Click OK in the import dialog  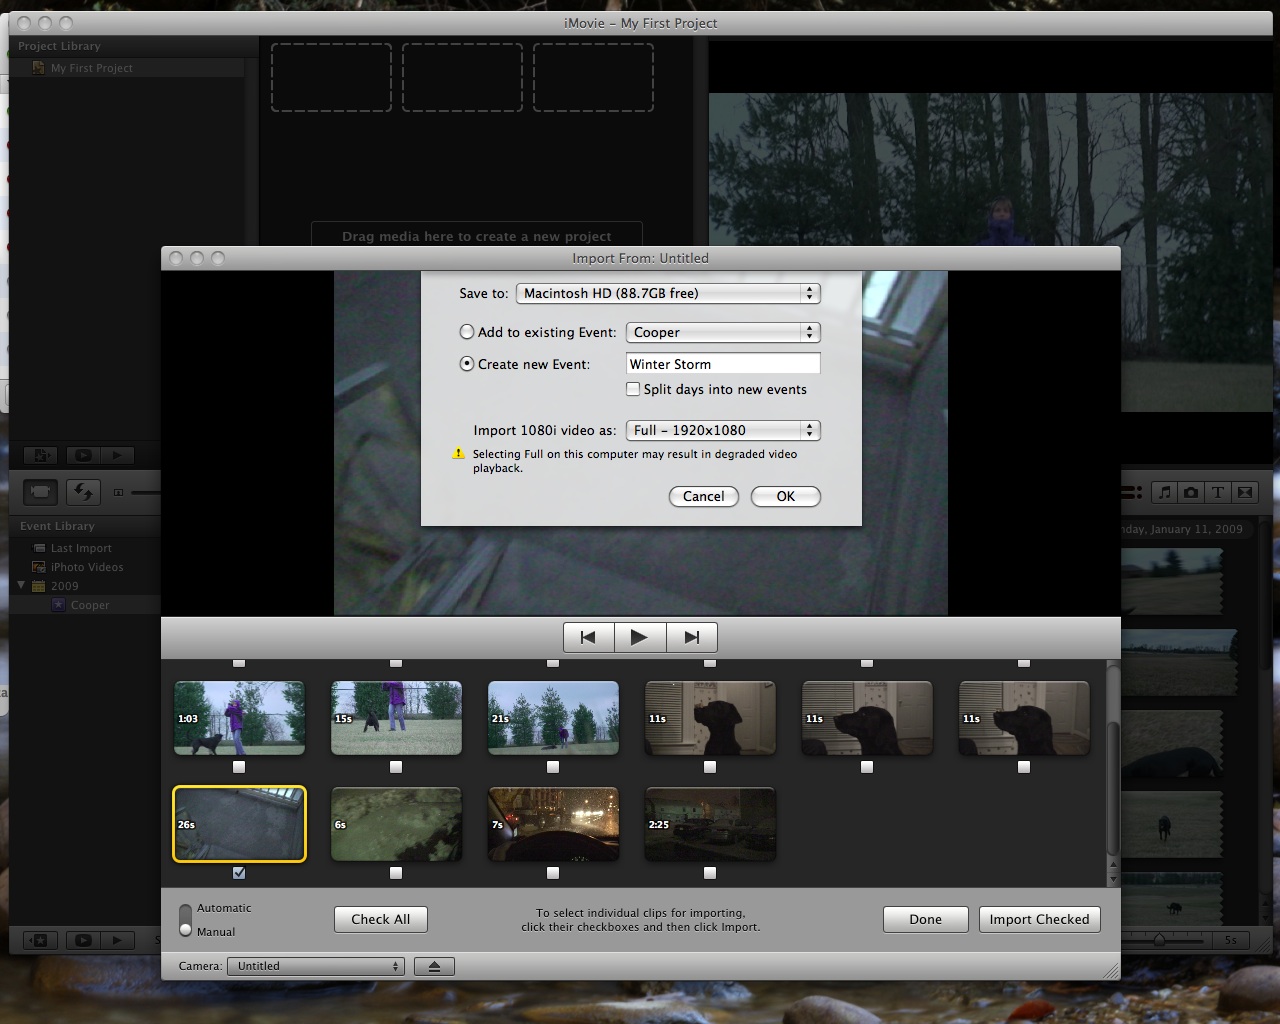786,496
